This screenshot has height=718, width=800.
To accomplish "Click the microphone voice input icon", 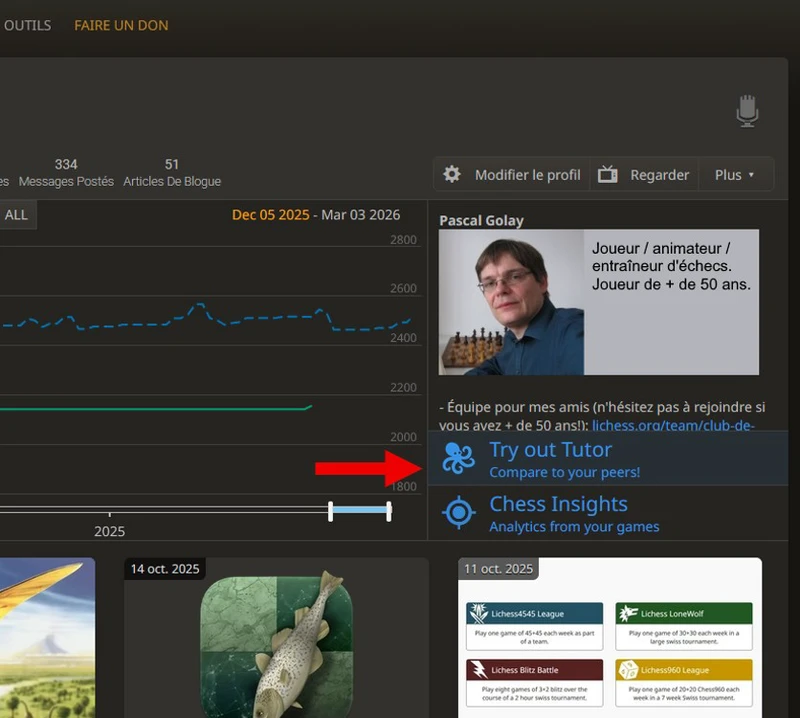I will coord(747,111).
